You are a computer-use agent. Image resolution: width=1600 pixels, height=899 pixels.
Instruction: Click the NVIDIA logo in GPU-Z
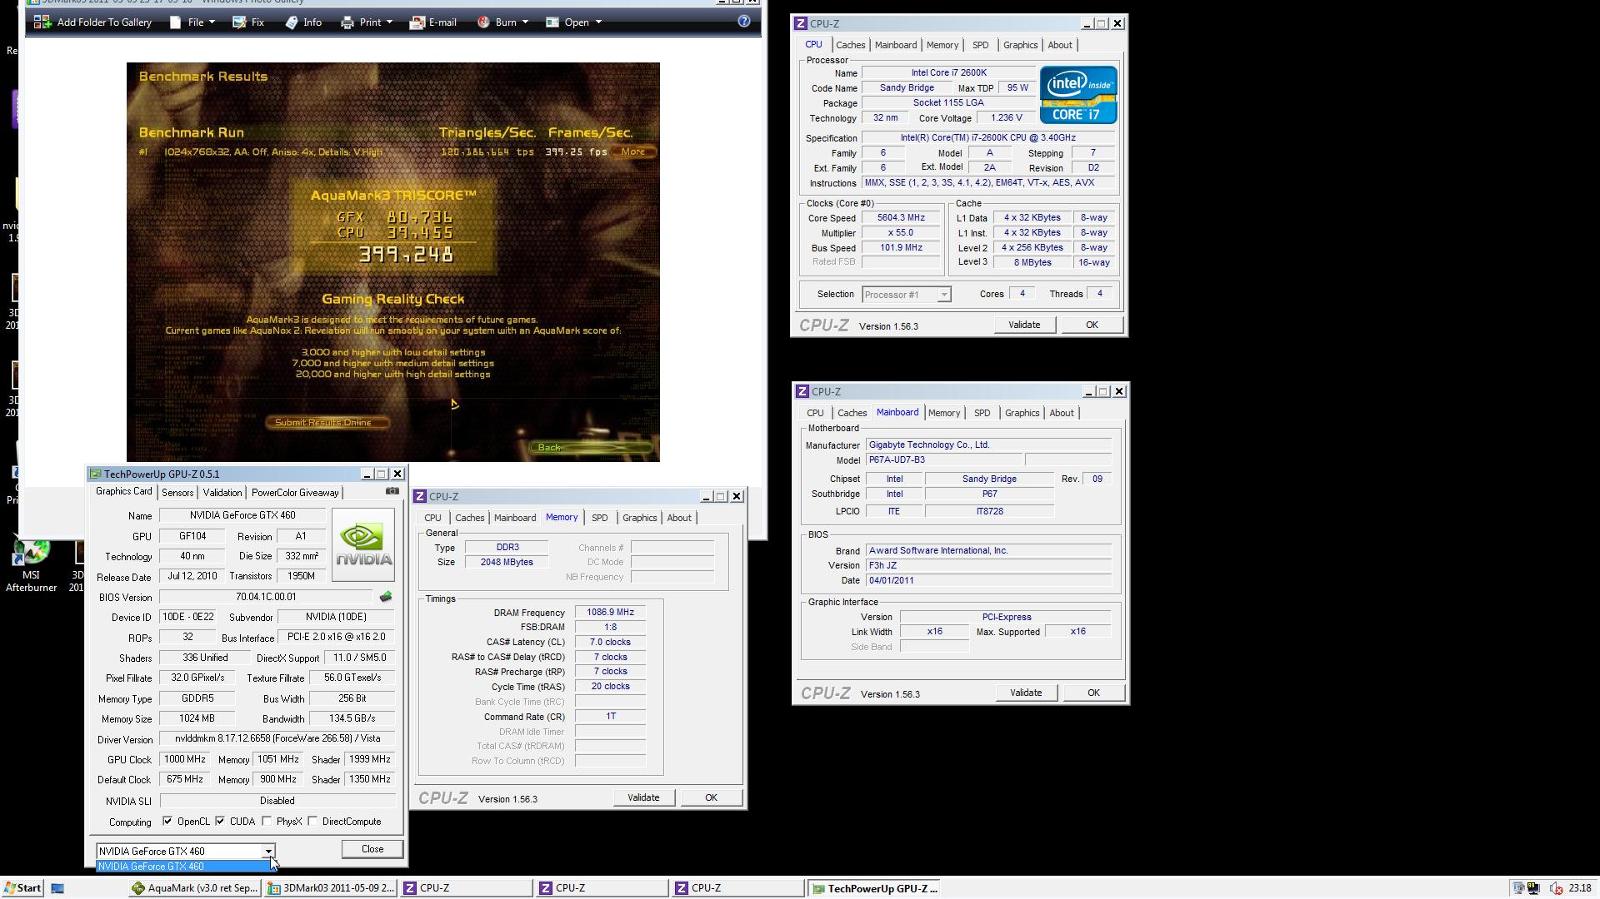[x=363, y=545]
